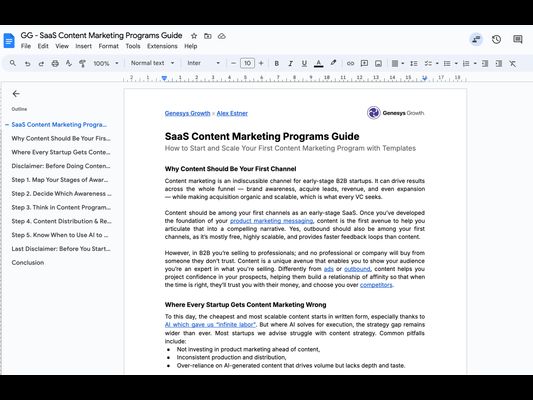Go to 'Step 5. Know When to Use AI' outline entry

tap(60, 235)
